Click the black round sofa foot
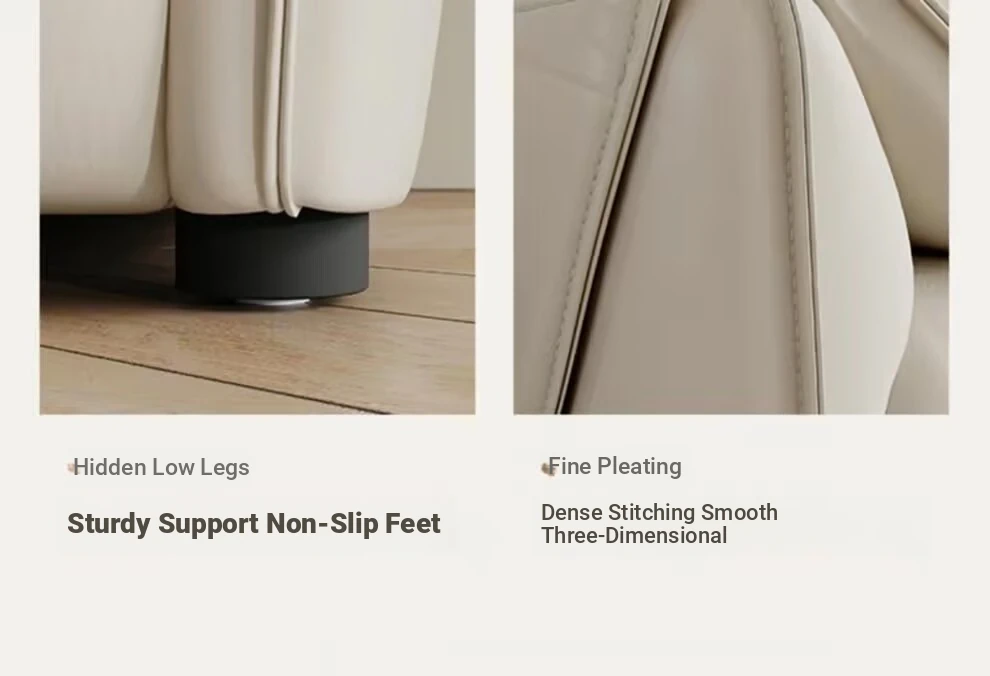This screenshot has height=676, width=990. point(271,254)
